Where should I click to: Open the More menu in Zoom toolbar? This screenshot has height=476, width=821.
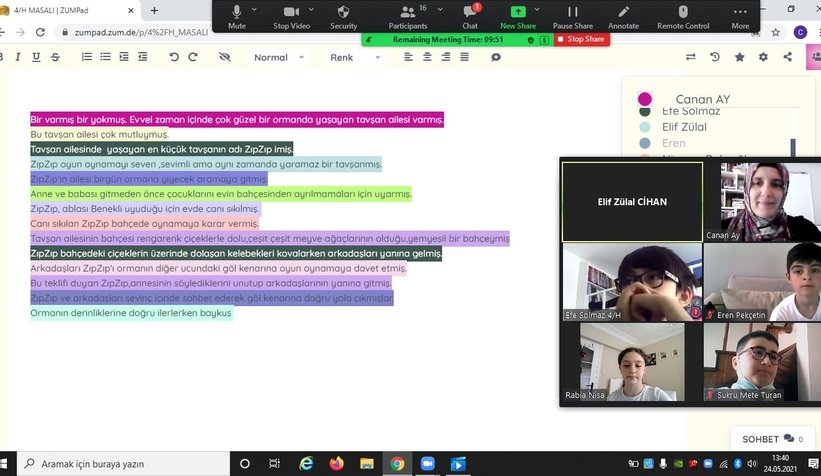click(740, 16)
